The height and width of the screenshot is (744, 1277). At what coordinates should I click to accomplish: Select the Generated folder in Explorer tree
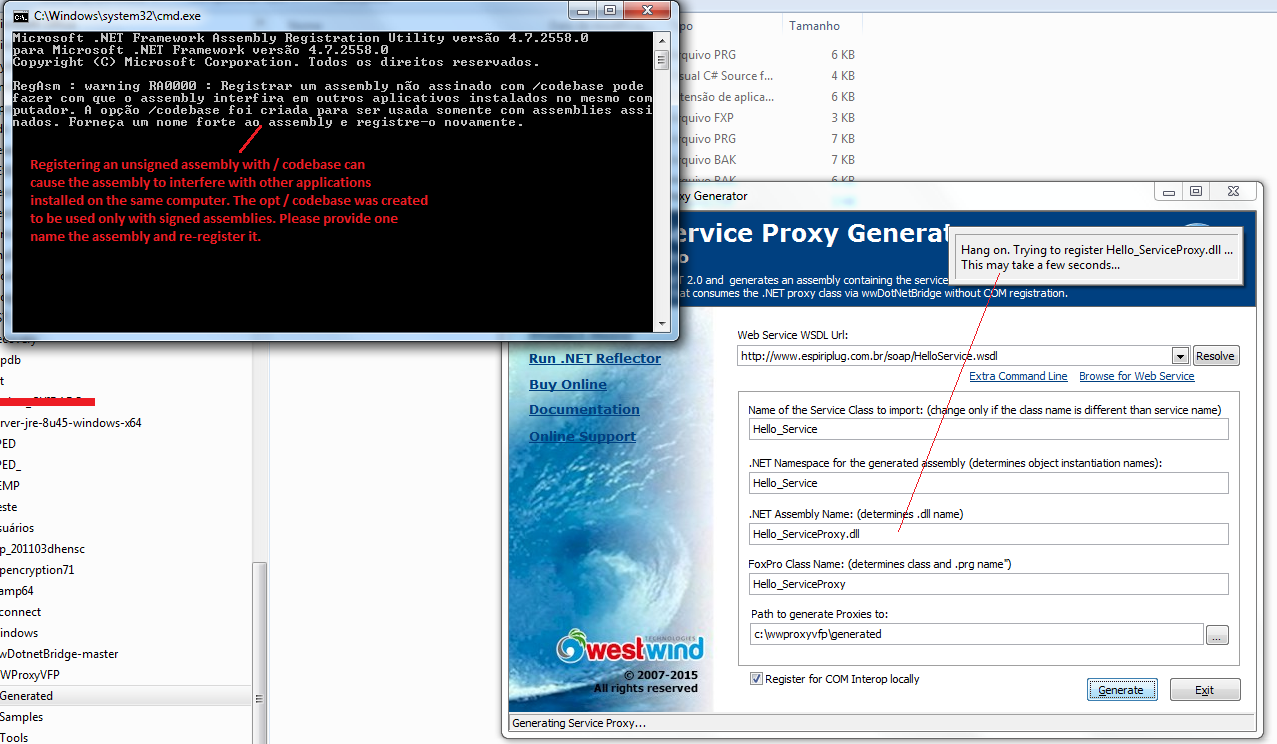pyautogui.click(x=27, y=696)
